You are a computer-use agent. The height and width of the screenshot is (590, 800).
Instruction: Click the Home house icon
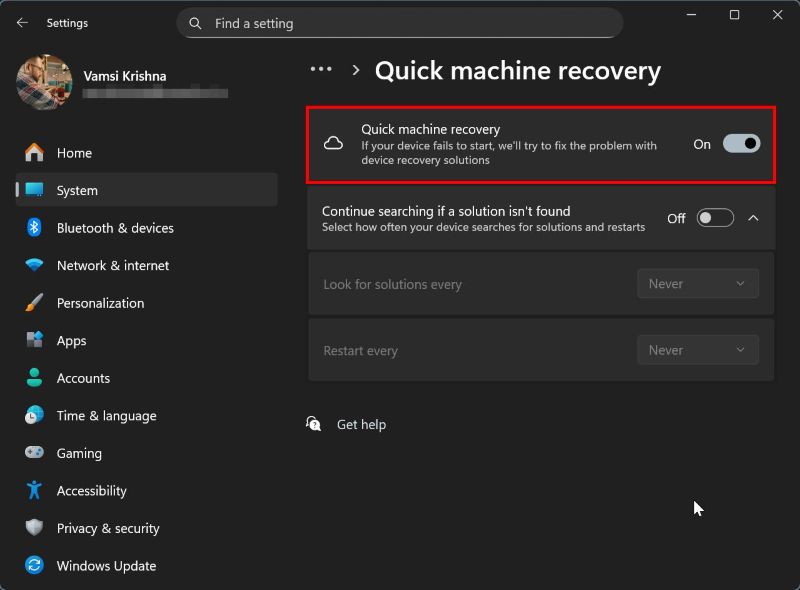point(35,153)
